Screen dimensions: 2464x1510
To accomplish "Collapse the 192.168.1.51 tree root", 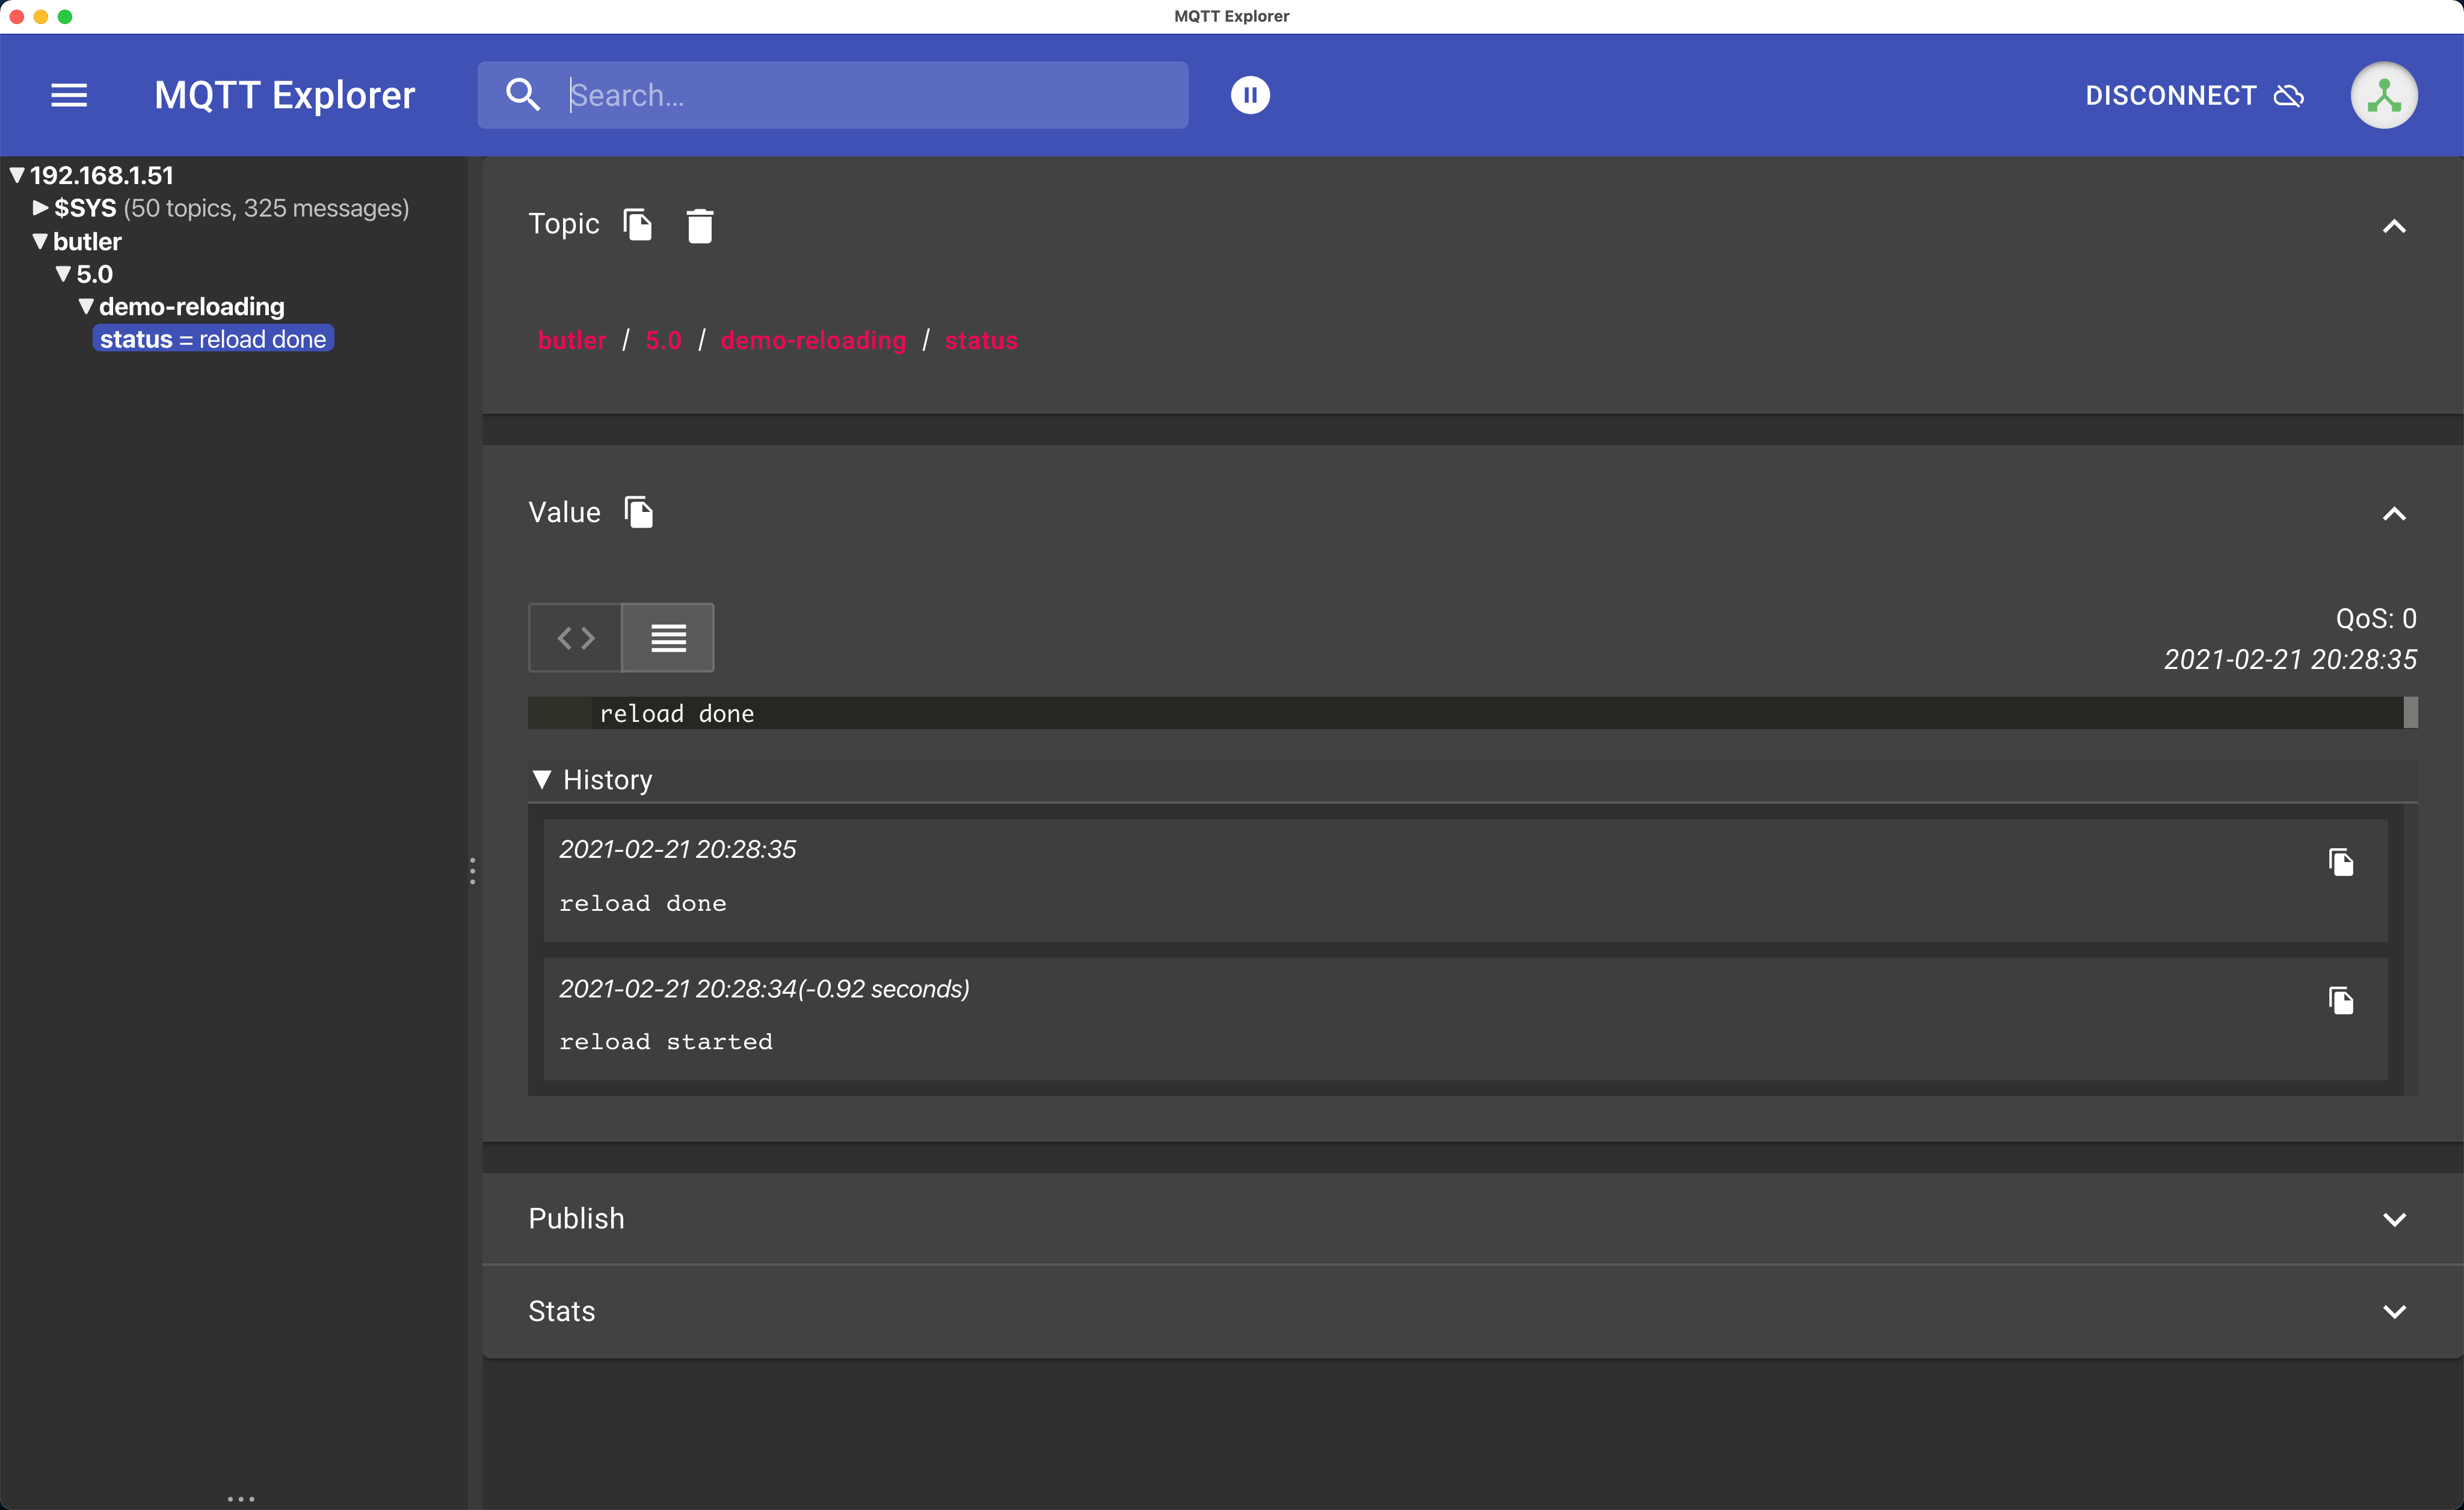I will (17, 175).
